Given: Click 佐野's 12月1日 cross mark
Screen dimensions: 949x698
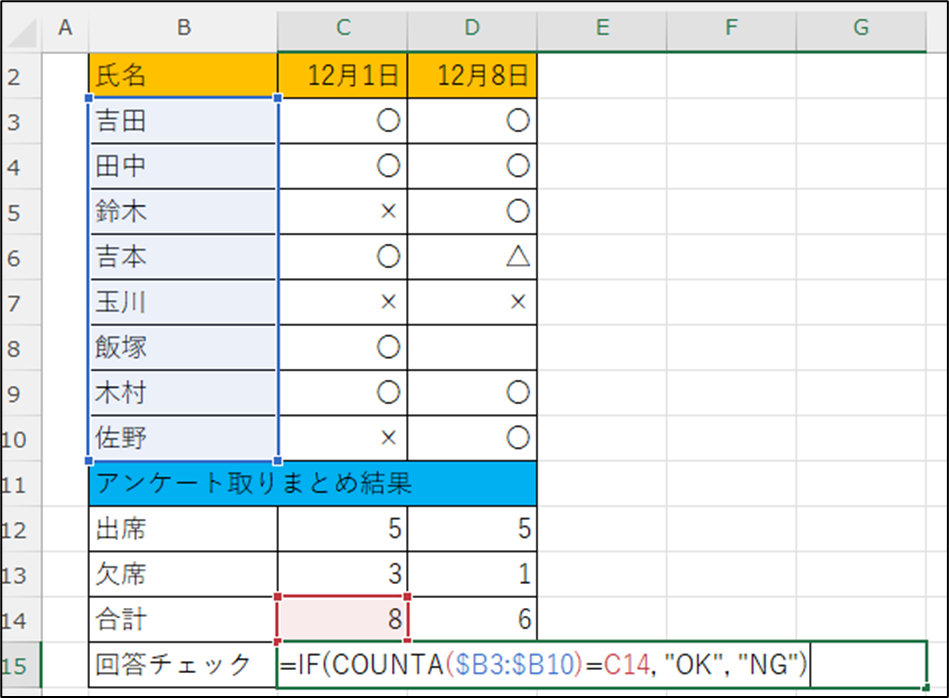Looking at the screenshot, I should pyautogui.click(x=389, y=438).
